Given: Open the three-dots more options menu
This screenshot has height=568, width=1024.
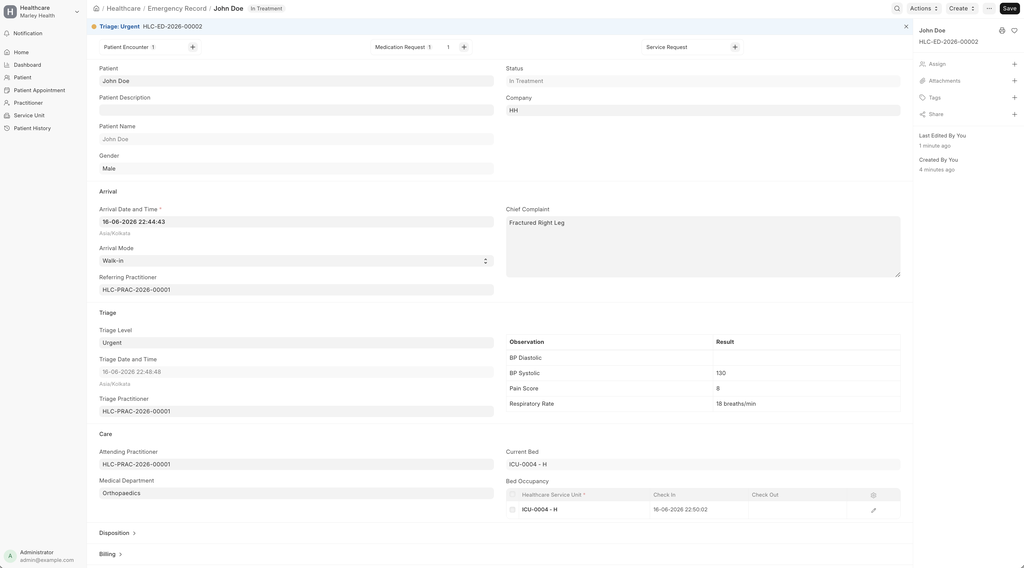Looking at the screenshot, I should 989,8.
